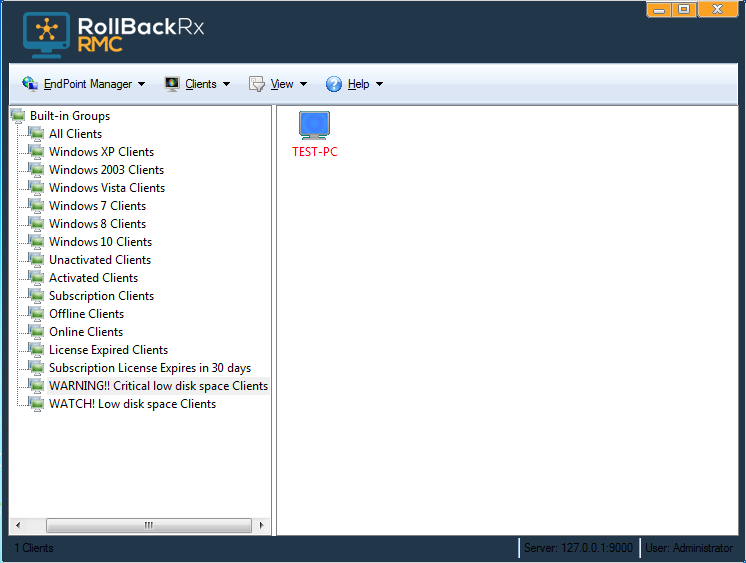Click the tree scrollbar right arrow
The image size is (746, 563).
click(x=261, y=525)
